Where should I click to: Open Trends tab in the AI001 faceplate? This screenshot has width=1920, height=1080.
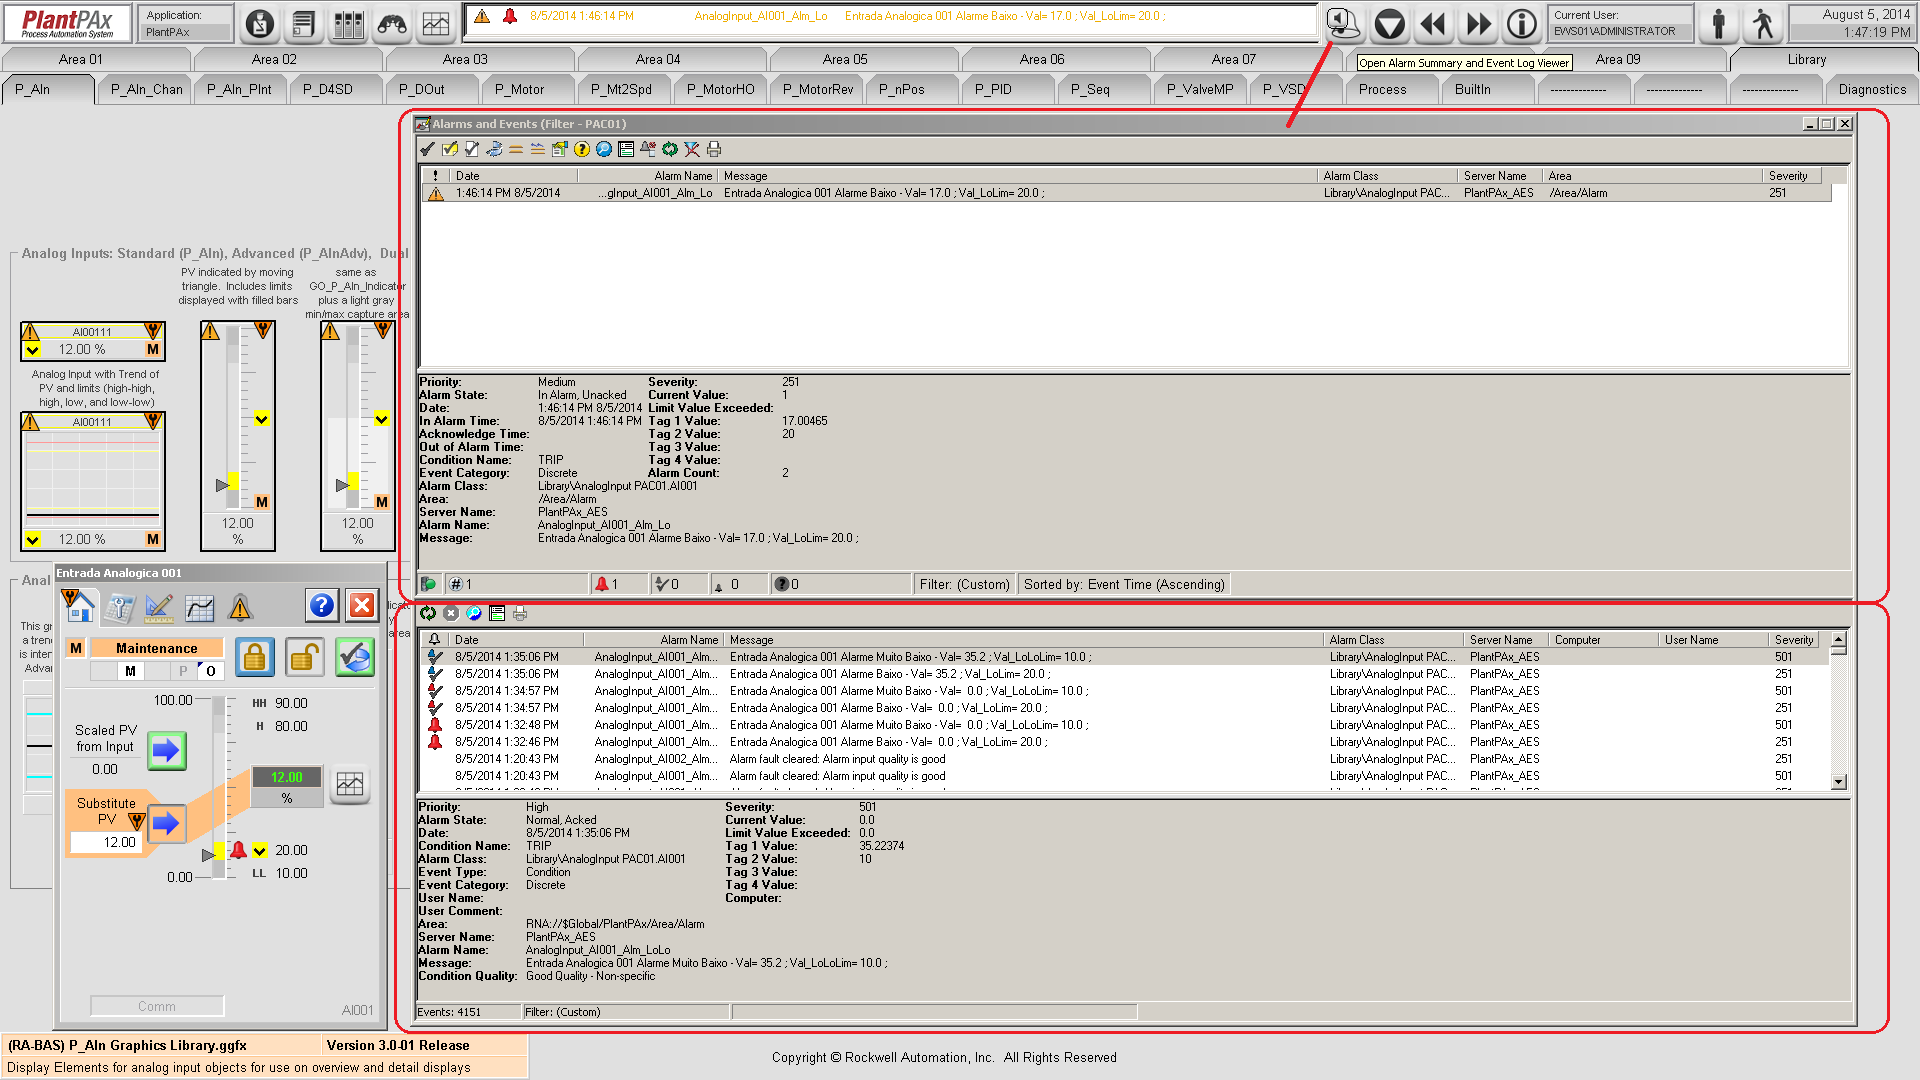(200, 607)
